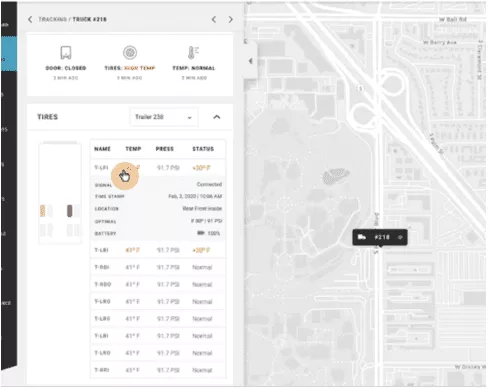Click the 'TEMP: NORMAL' status label
Image resolution: width=489 pixels, height=389 pixels.
[x=194, y=68]
